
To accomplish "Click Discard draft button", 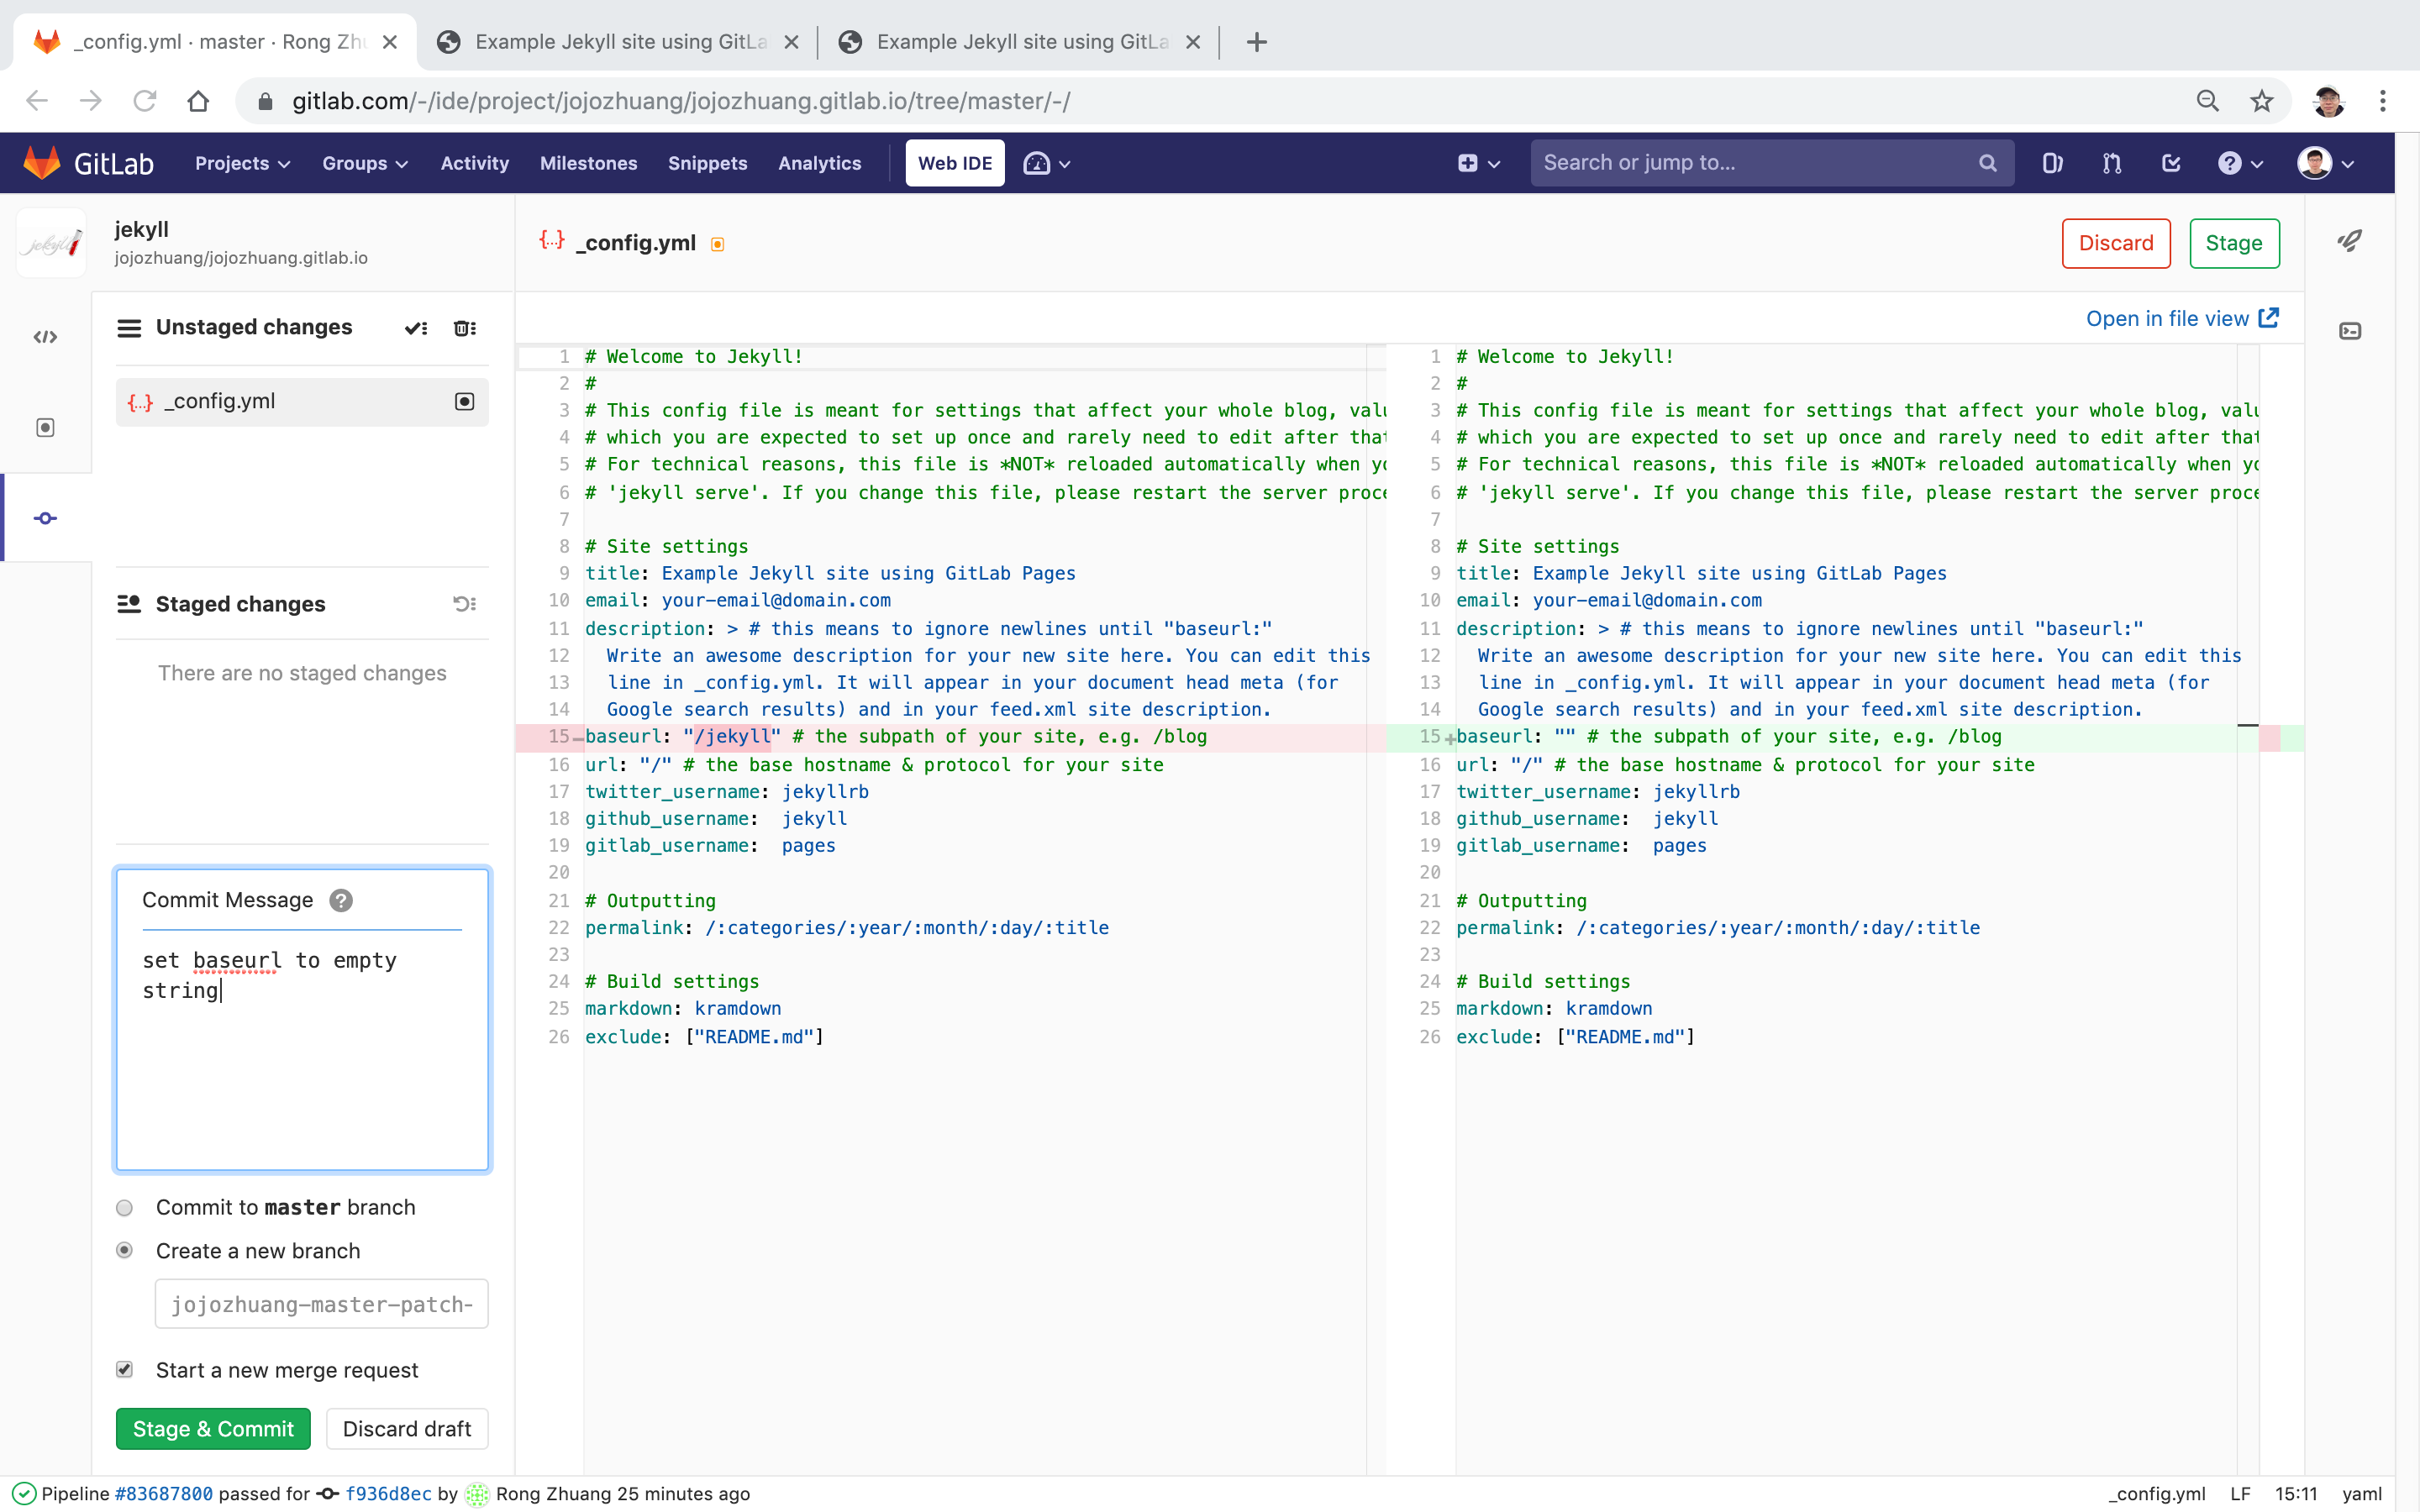I will [406, 1429].
